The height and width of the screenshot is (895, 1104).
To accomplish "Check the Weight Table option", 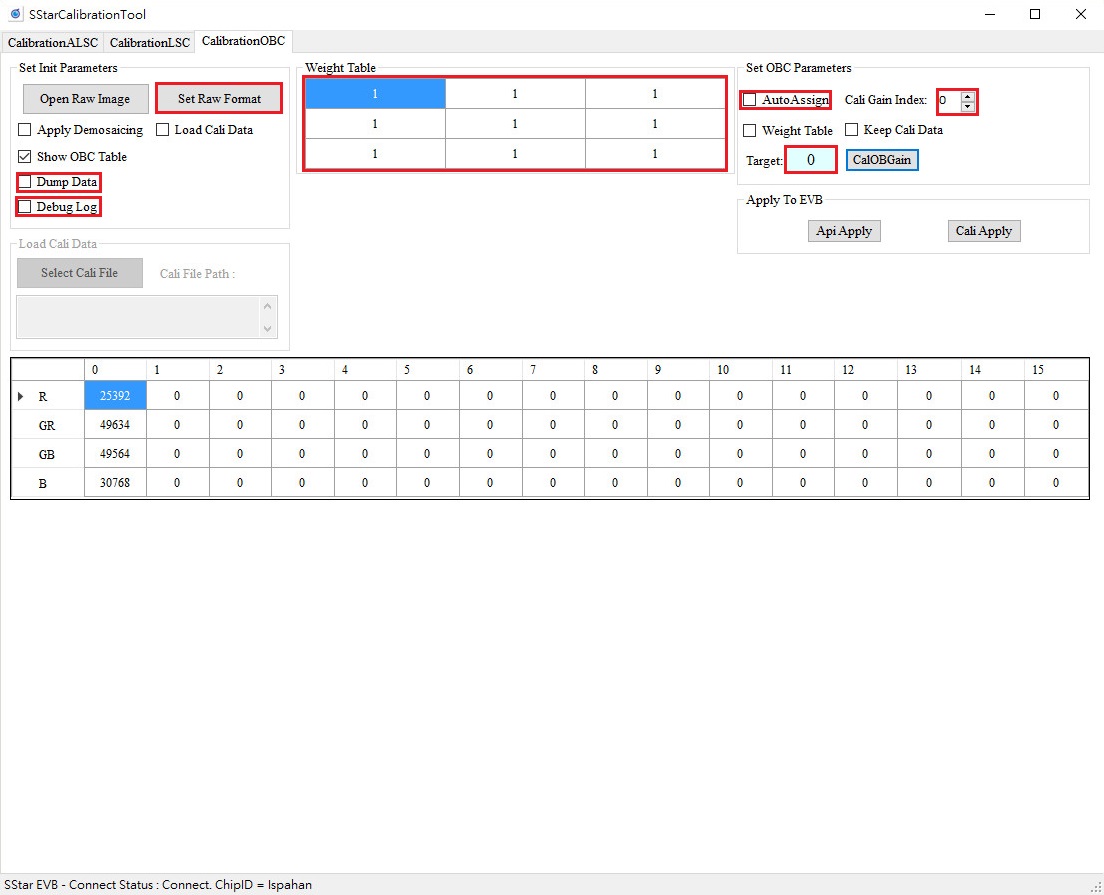I will tap(748, 130).
